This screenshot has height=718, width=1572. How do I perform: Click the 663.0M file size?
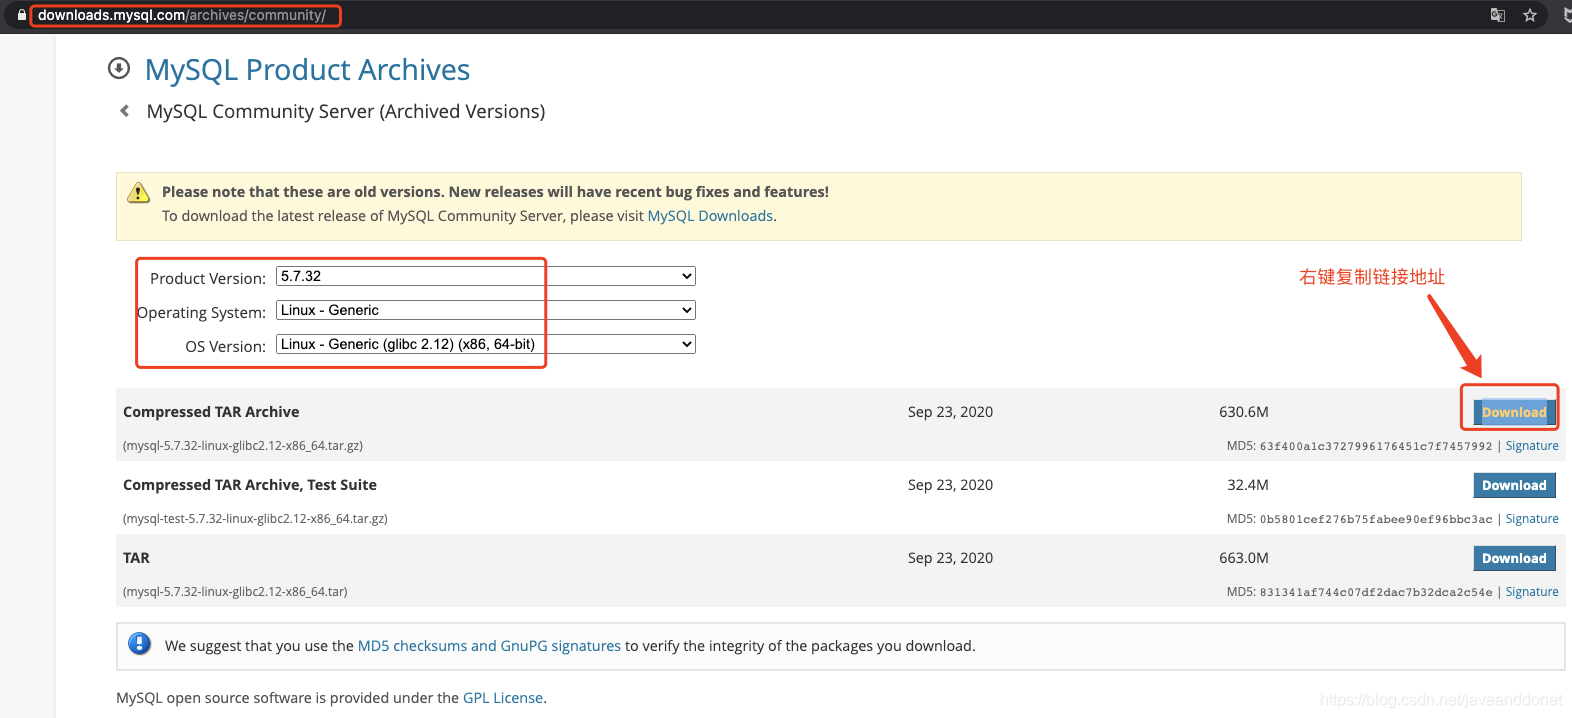point(1244,558)
